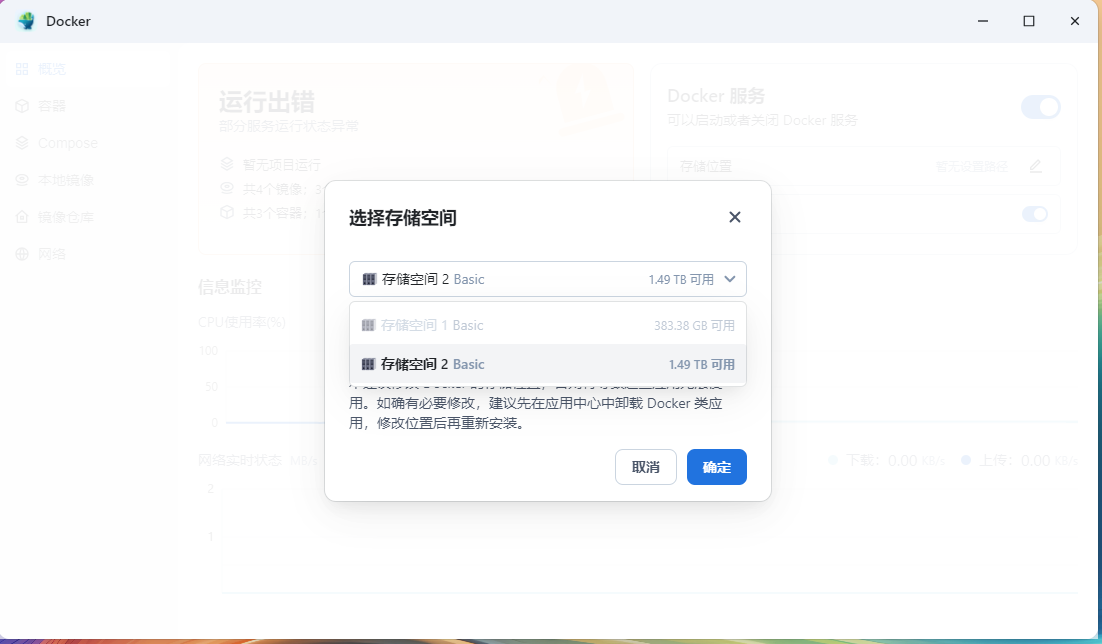Screen dimensions: 1102x644
Task: Click the 1.49 TB 可用 text in dropdown field
Action: point(681,280)
